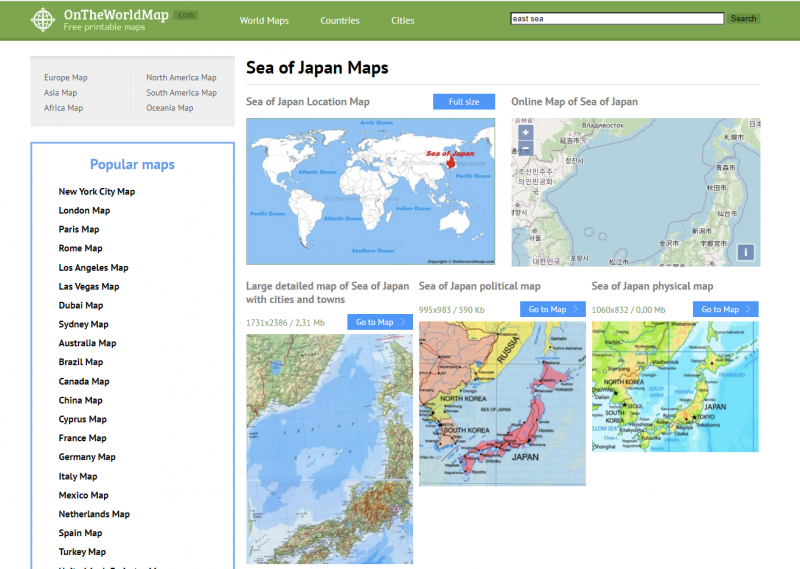Image resolution: width=800 pixels, height=569 pixels.
Task: Open the World Maps menu
Action: (x=264, y=20)
